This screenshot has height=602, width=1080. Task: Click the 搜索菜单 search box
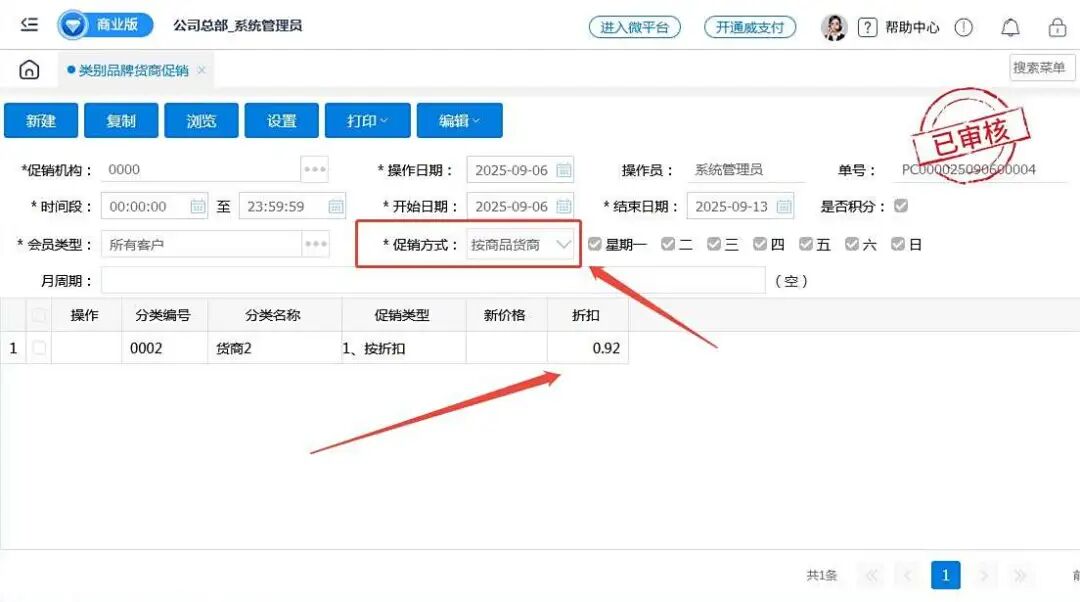(1040, 68)
